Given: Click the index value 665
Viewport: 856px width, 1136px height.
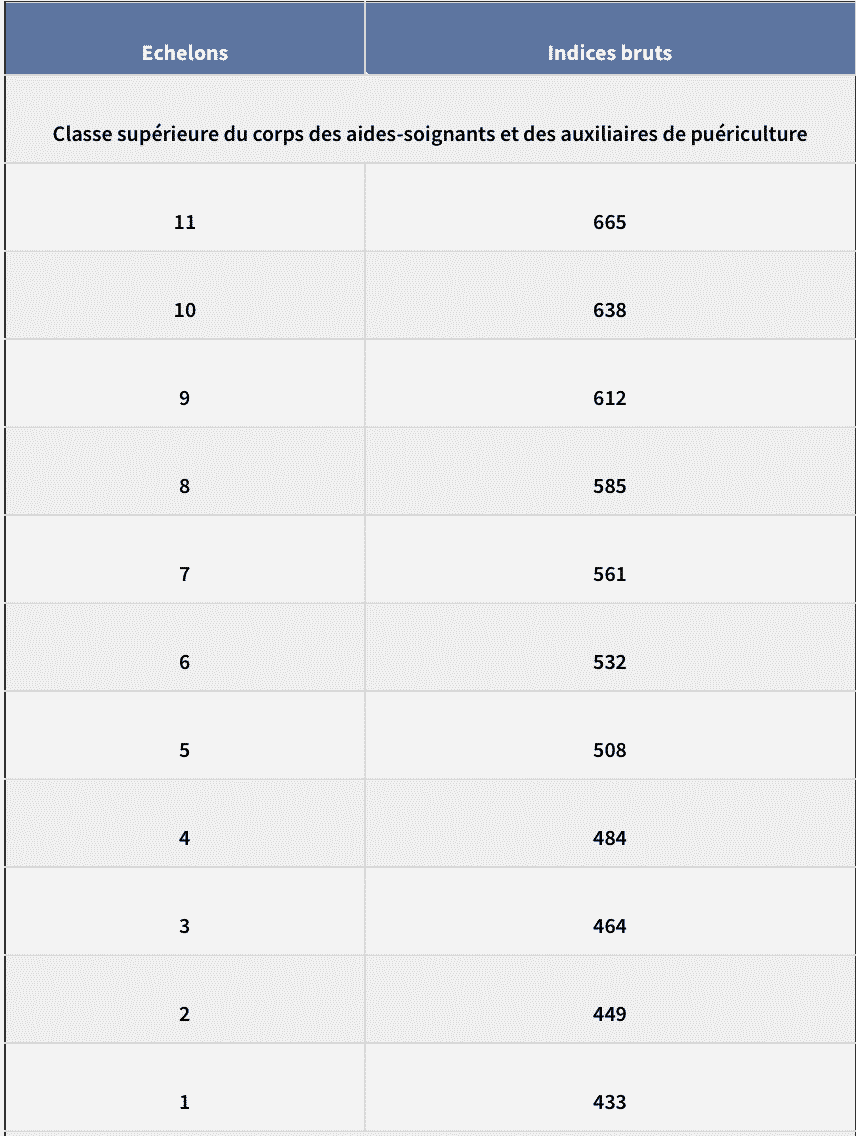Looking at the screenshot, I should point(609,222).
